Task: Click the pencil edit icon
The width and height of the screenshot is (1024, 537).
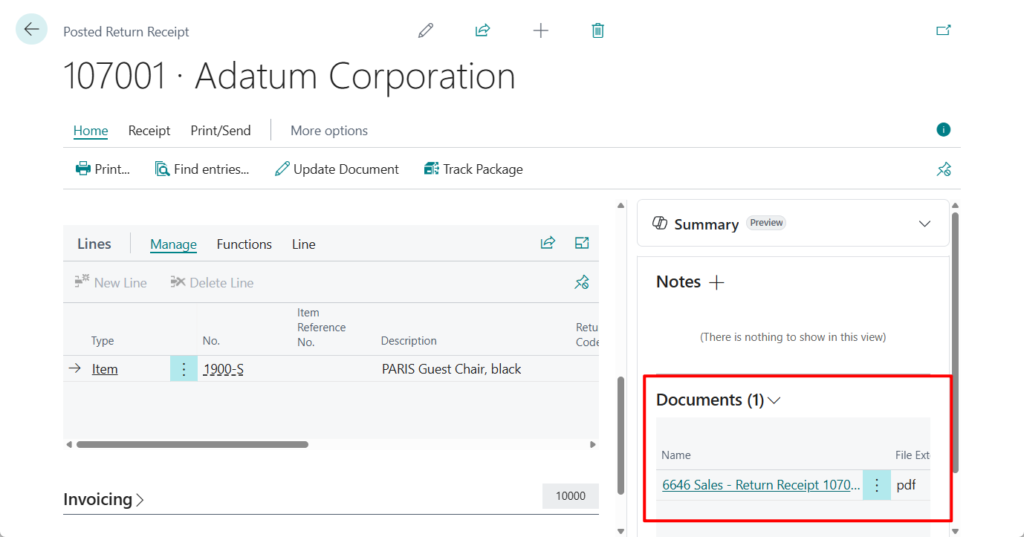Action: [x=426, y=30]
